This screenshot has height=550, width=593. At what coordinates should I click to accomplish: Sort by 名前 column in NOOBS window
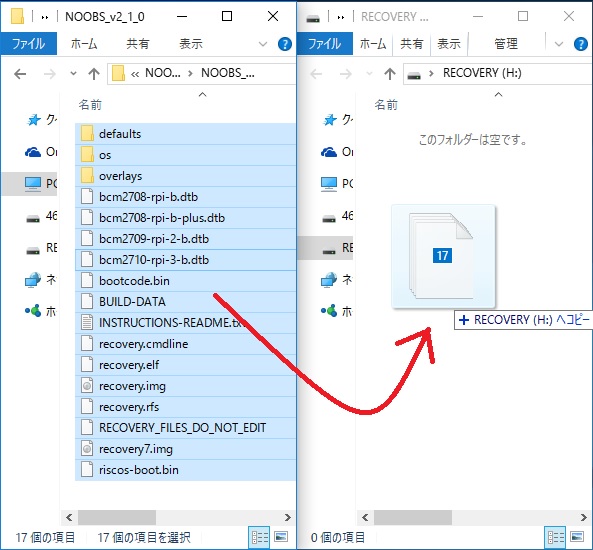pyautogui.click(x=90, y=105)
